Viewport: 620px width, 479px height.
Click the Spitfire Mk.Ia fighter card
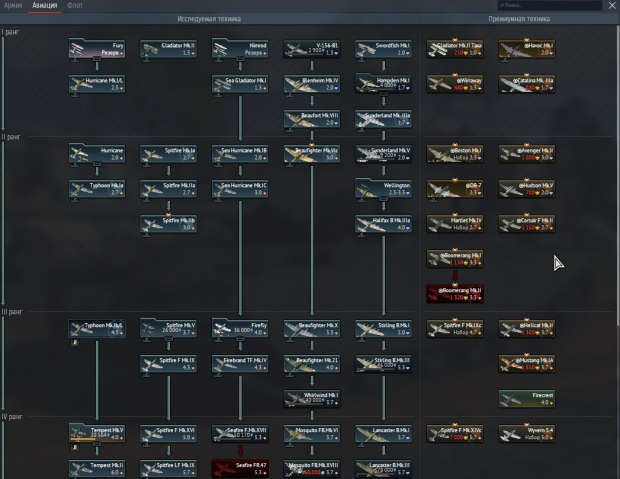point(168,154)
